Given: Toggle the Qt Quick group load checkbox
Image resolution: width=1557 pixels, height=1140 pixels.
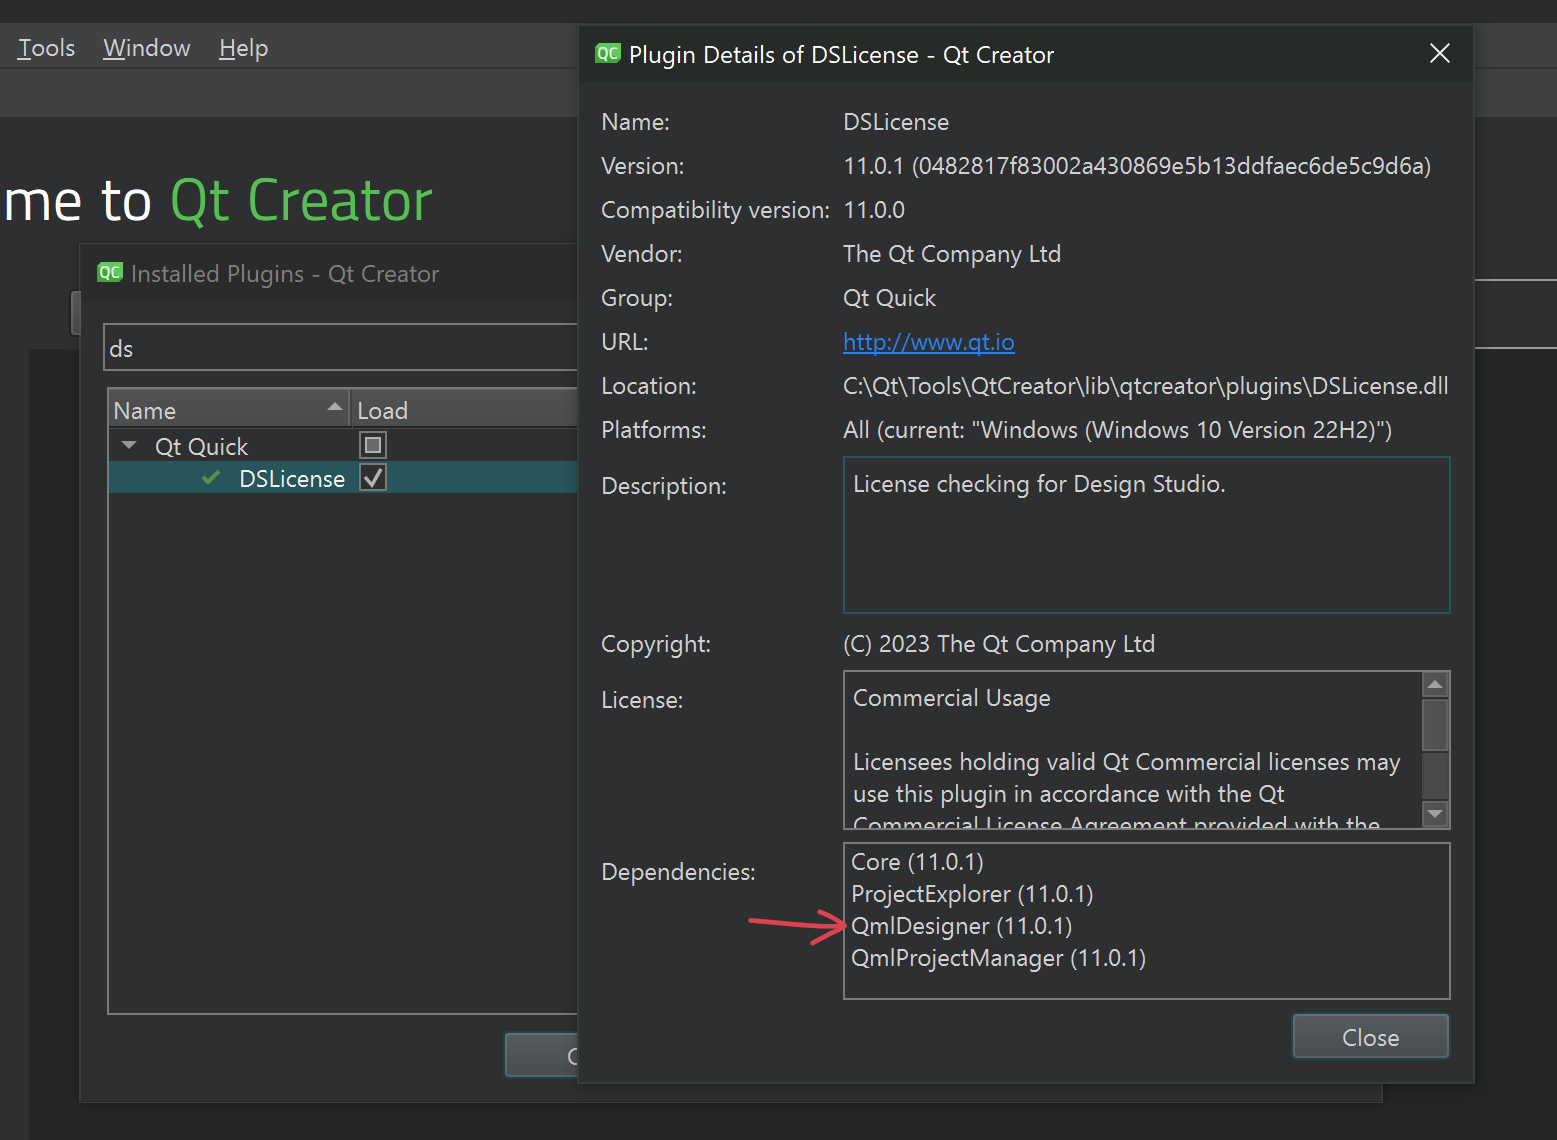Looking at the screenshot, I should coord(373,445).
